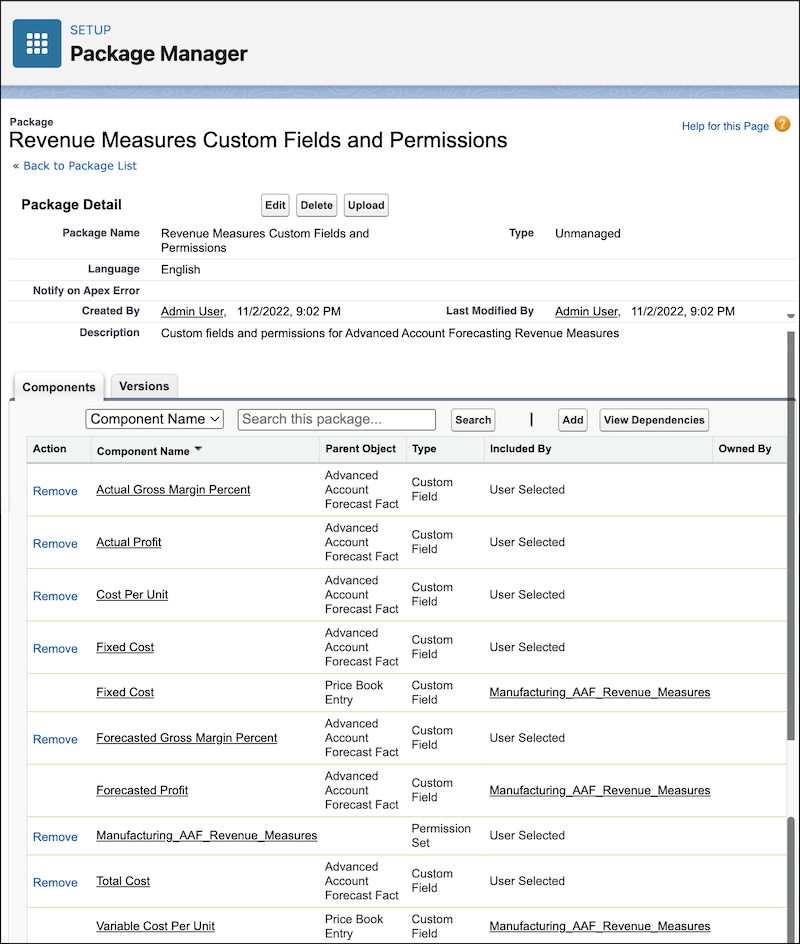Open Included By link for Variable Cost Per Unit
The width and height of the screenshot is (800, 944).
600,927
